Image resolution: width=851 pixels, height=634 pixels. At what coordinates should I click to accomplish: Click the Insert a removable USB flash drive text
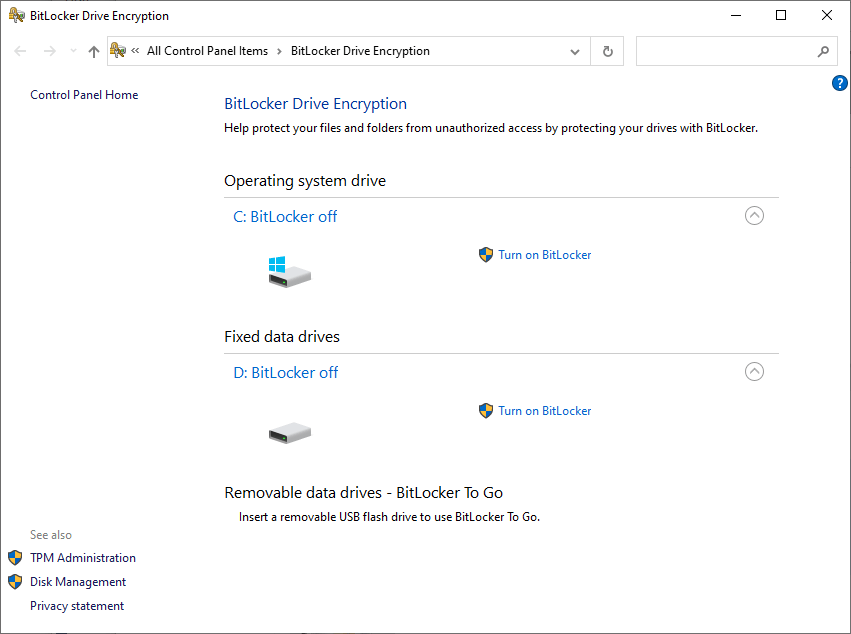point(389,517)
